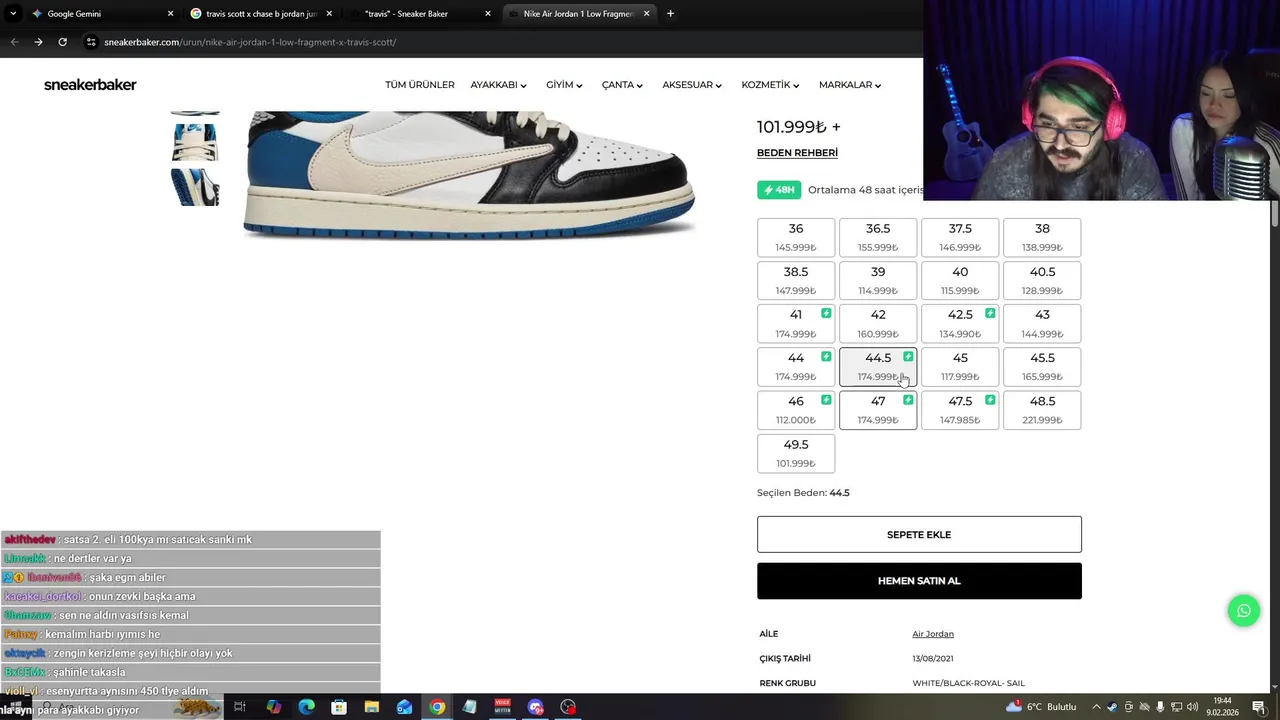Viewport: 1280px width, 720px height.
Task: Select size 36
Action: point(796,237)
